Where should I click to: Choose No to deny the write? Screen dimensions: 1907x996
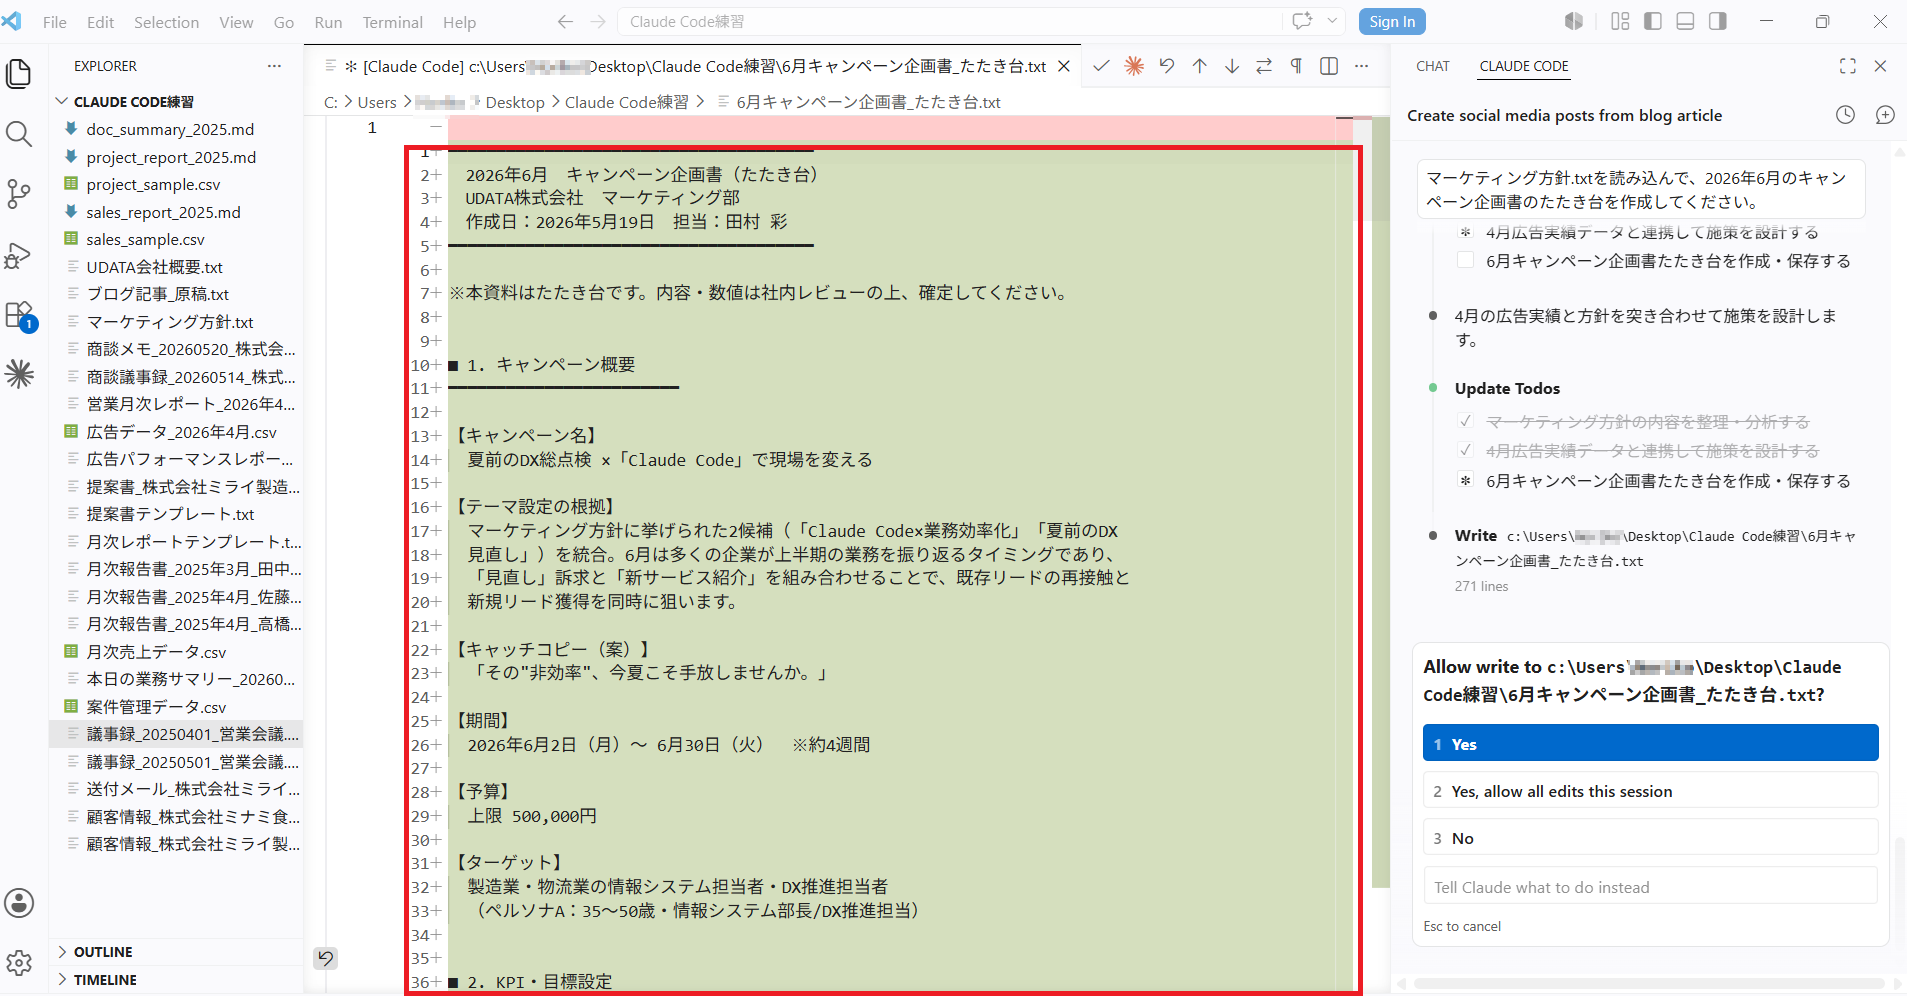coord(1650,837)
